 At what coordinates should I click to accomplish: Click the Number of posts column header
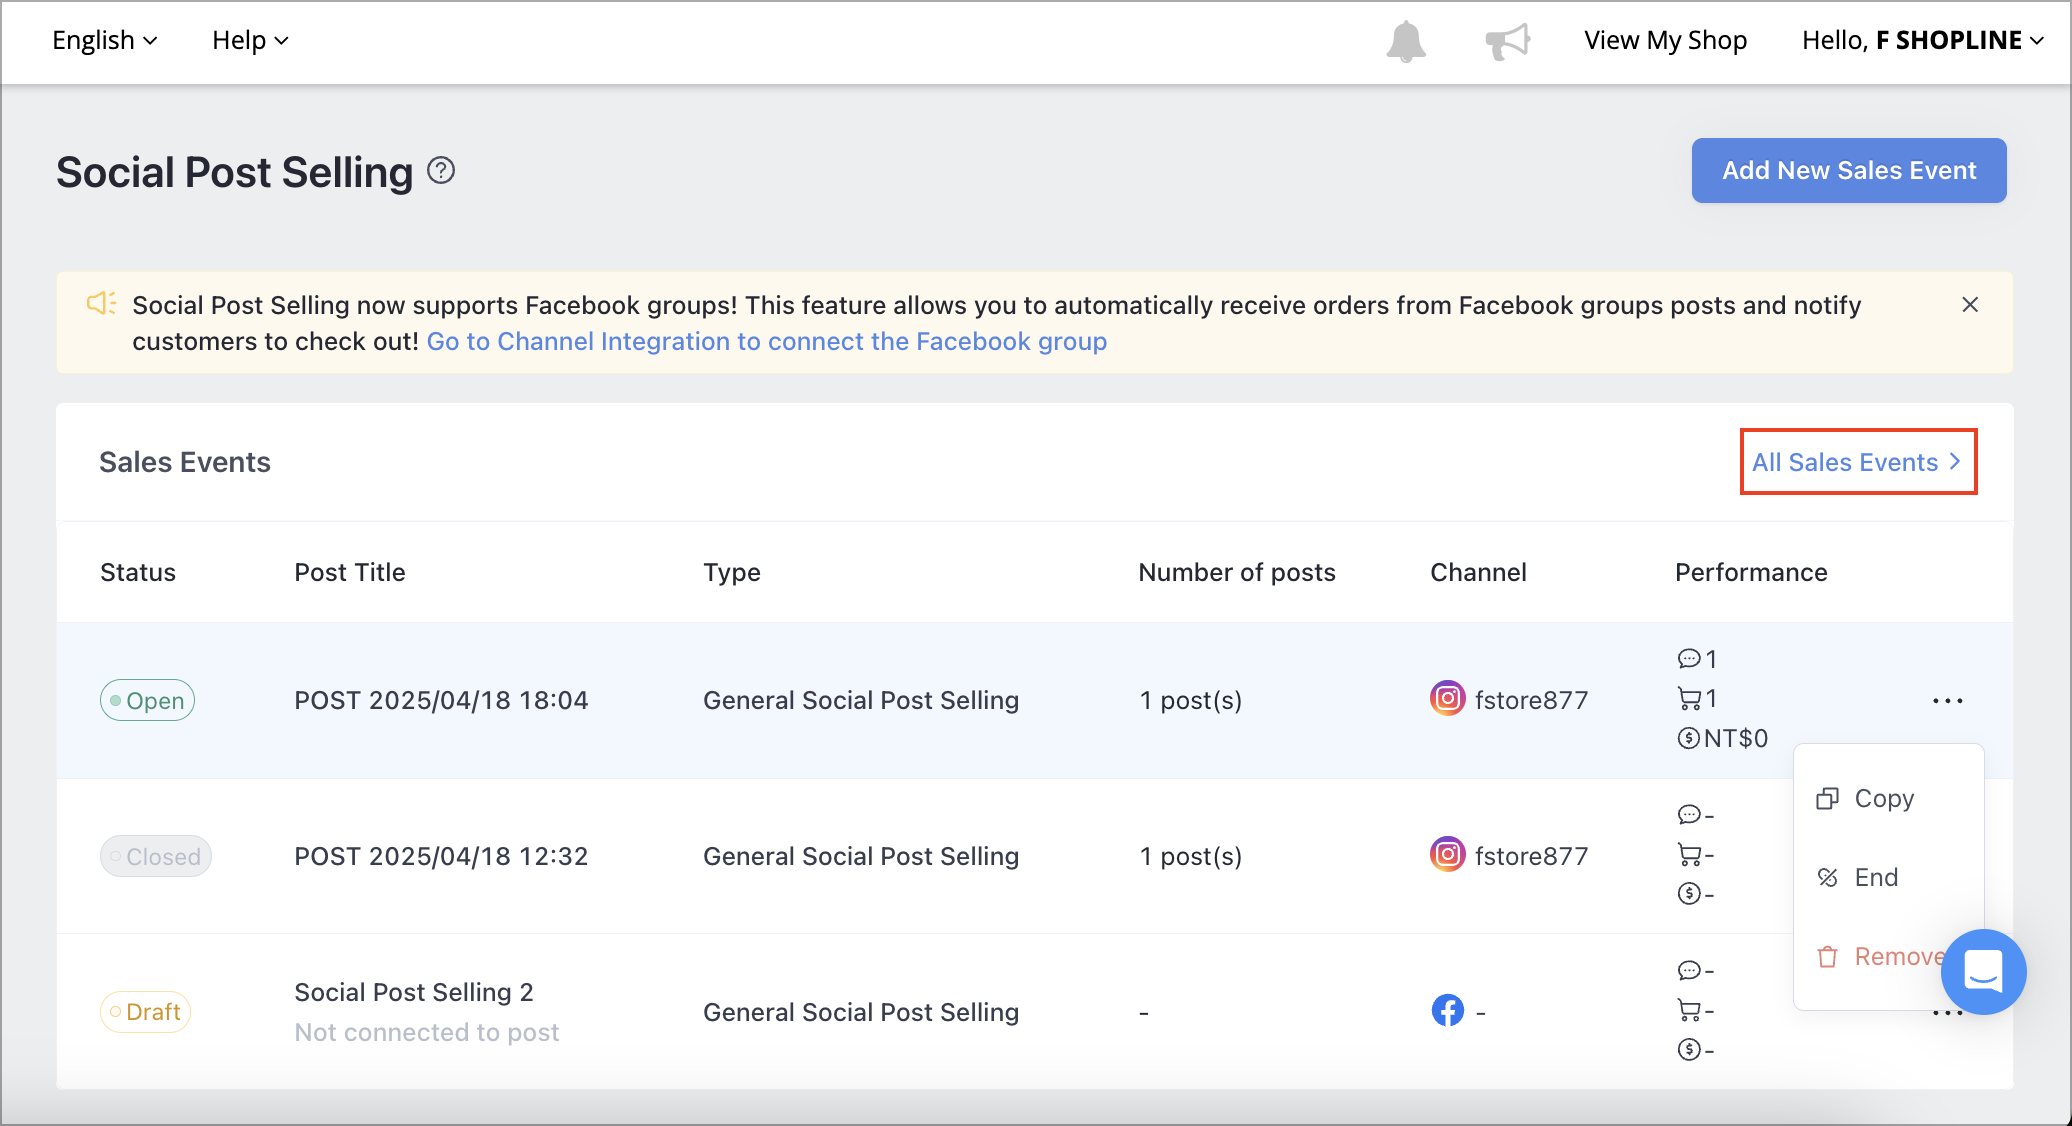click(x=1237, y=572)
